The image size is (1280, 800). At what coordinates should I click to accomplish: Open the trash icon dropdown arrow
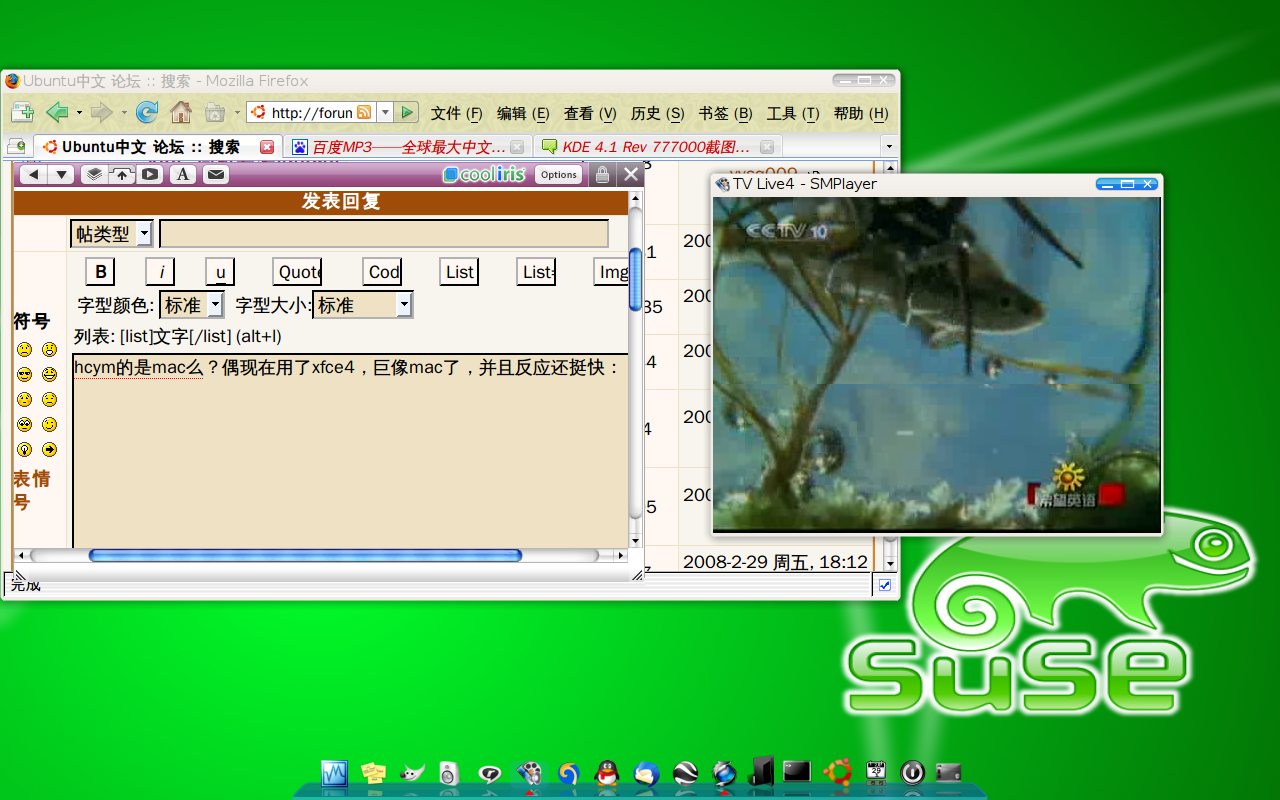point(237,113)
